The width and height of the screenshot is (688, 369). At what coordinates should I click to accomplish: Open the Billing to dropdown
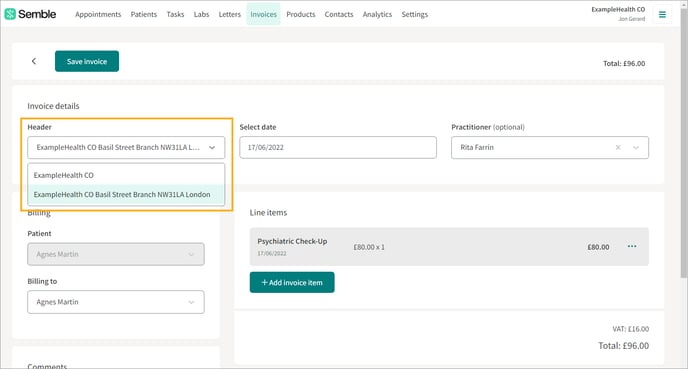coord(116,302)
